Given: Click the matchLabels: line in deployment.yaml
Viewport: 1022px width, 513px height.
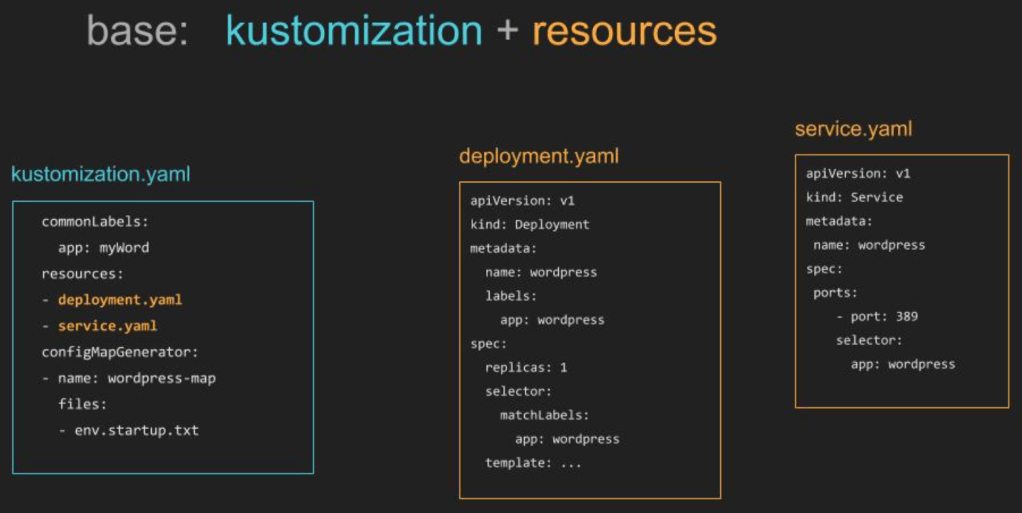Looking at the screenshot, I should coord(545,415).
